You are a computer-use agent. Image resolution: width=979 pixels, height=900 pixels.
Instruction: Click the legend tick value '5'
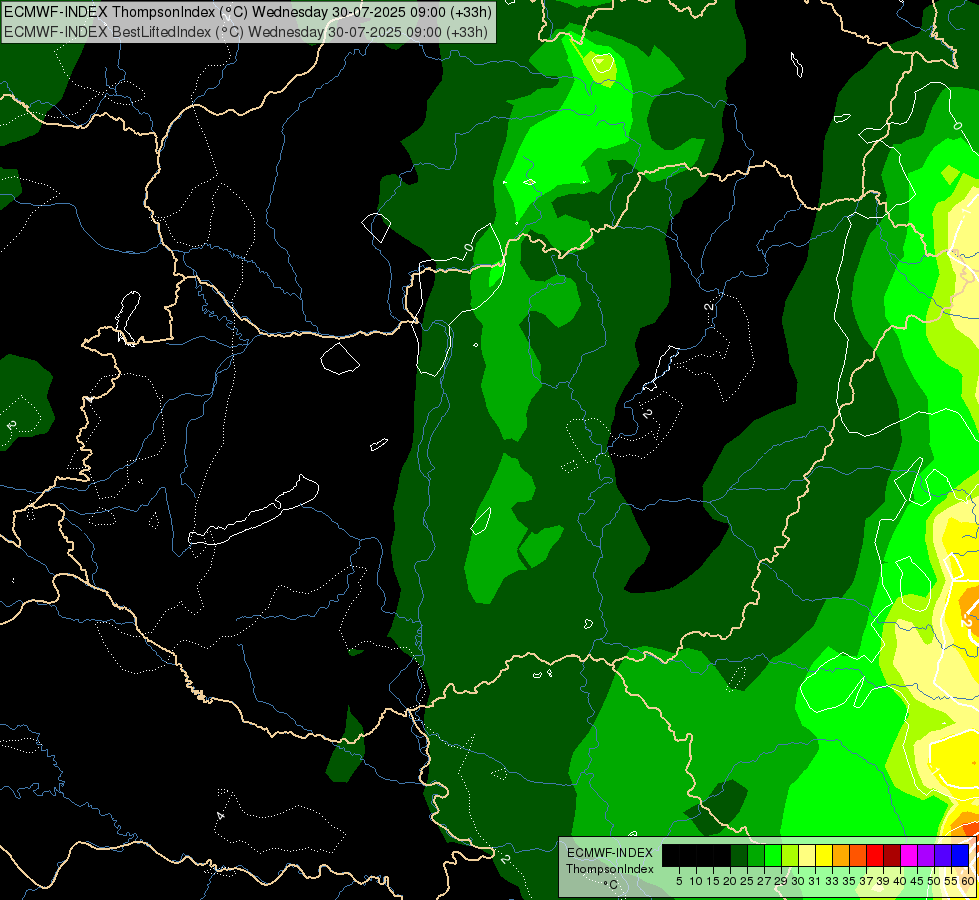coord(679,881)
